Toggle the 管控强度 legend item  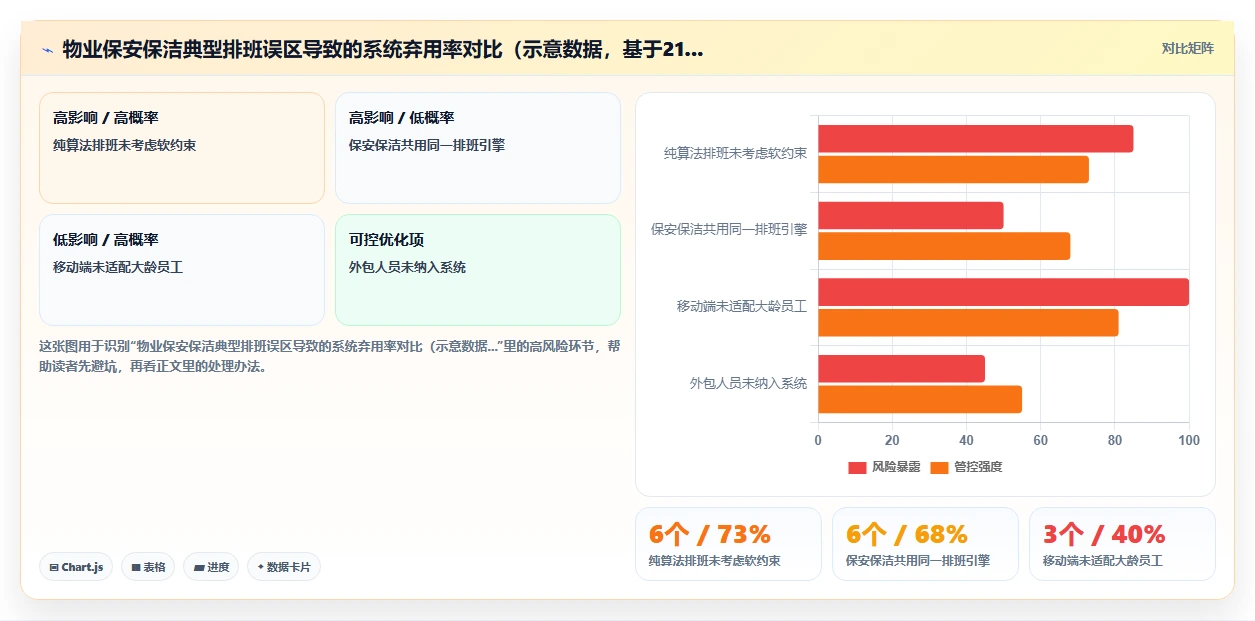pos(966,467)
